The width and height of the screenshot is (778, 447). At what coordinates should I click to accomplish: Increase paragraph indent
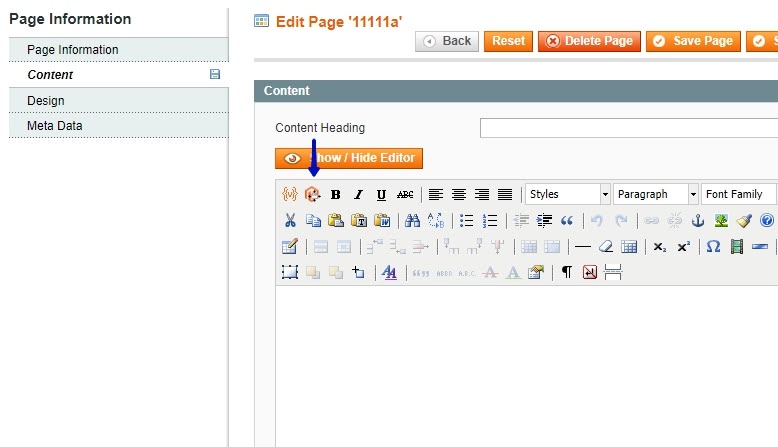544,220
